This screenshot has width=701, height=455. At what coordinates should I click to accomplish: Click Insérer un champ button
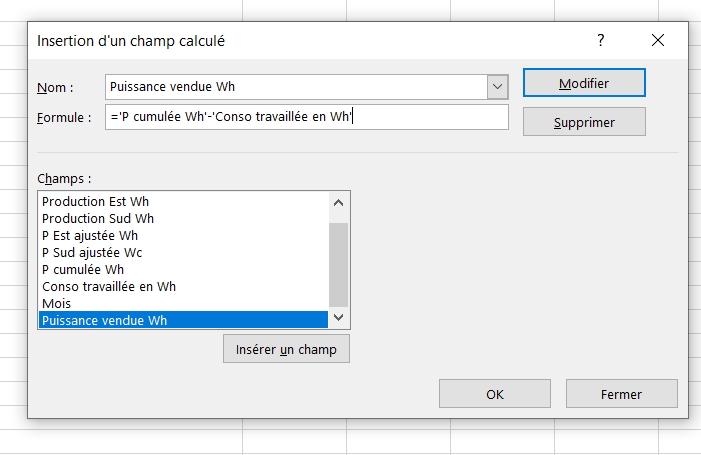point(286,350)
